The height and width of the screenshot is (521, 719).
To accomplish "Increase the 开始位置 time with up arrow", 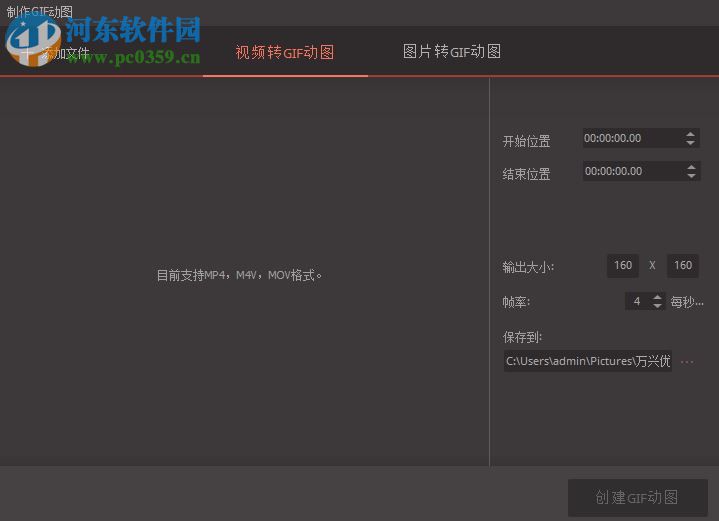I will tap(691, 134).
